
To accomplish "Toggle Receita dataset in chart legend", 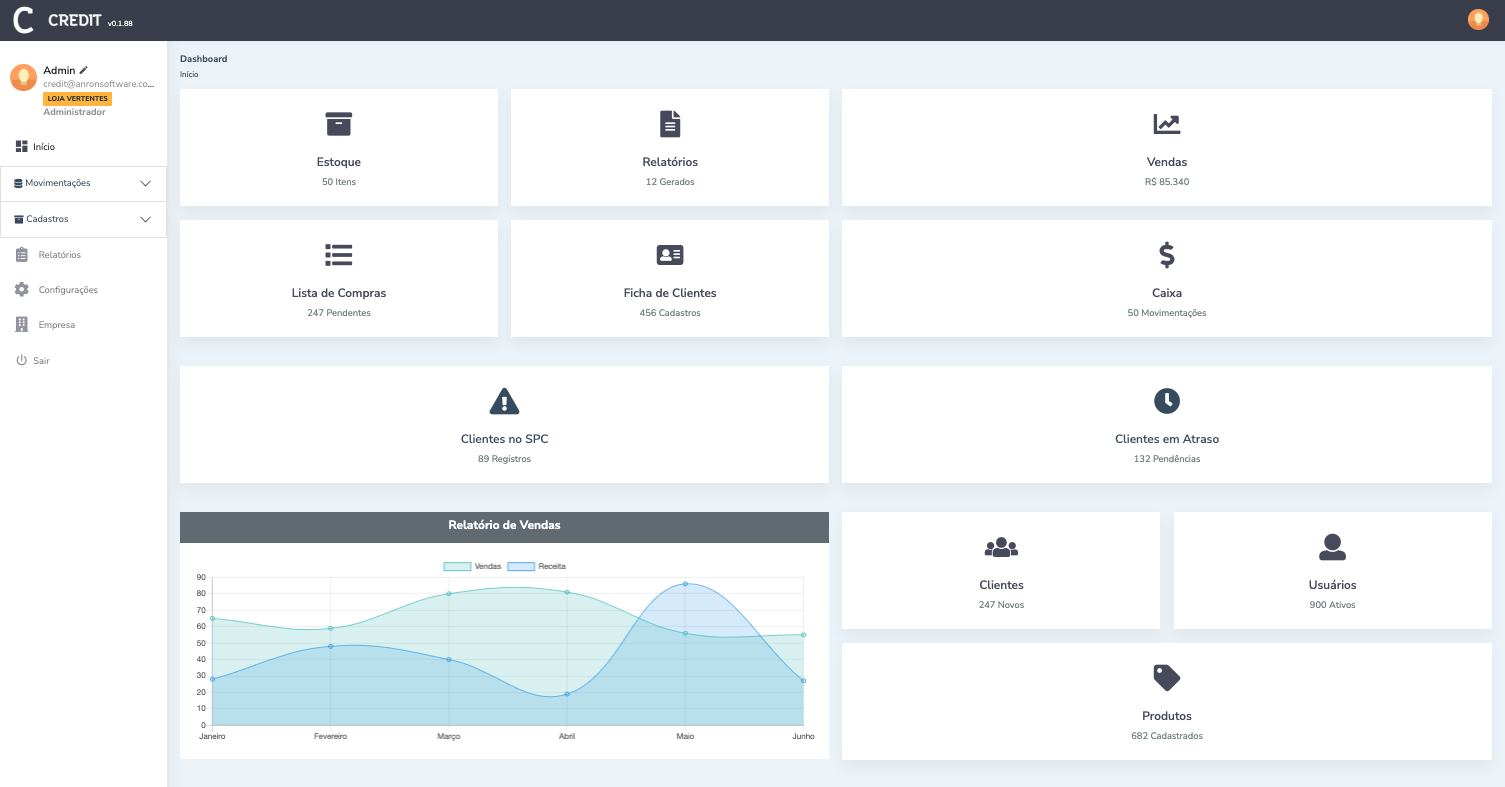I will [521, 566].
